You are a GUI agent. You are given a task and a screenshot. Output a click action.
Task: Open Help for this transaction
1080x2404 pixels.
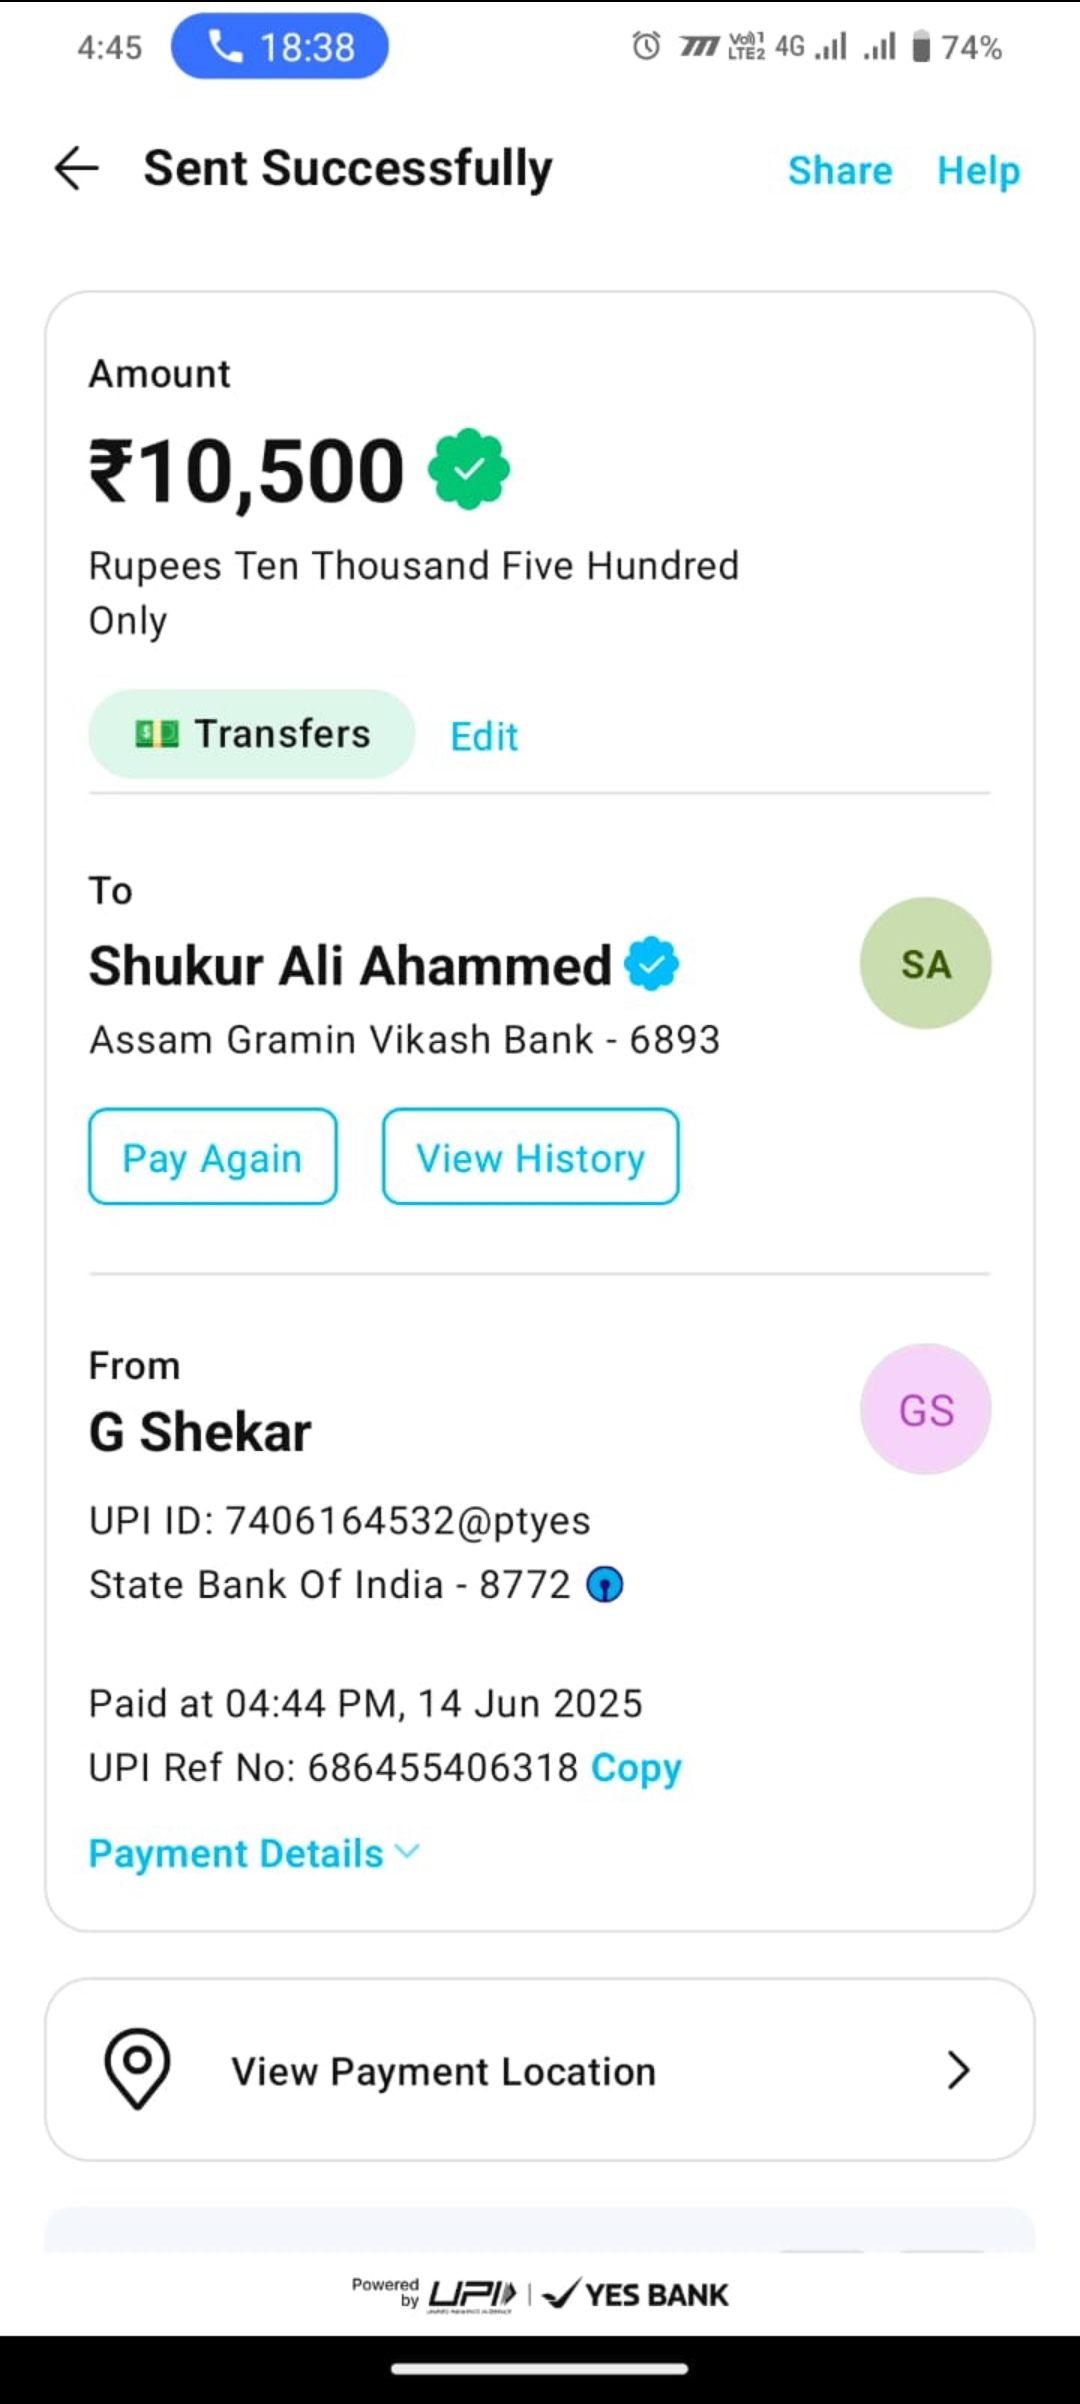point(978,170)
